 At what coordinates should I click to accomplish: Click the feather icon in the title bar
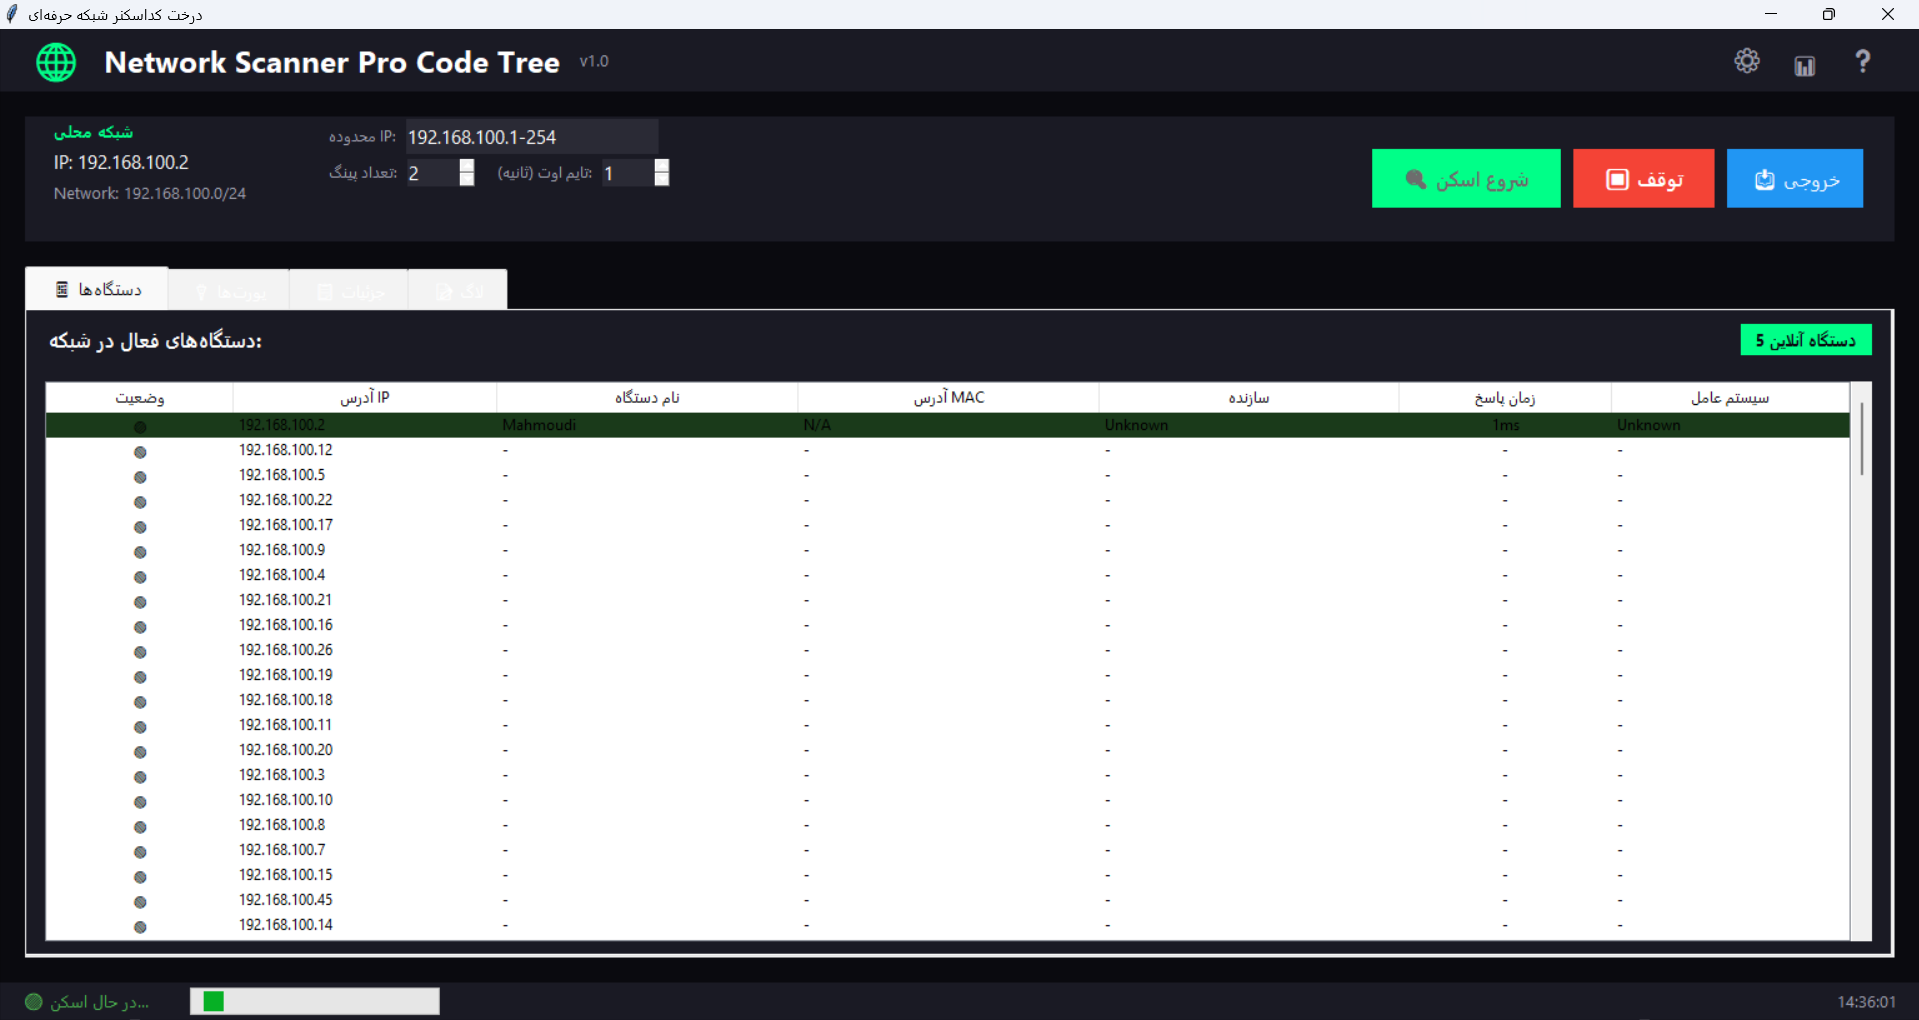pos(12,14)
